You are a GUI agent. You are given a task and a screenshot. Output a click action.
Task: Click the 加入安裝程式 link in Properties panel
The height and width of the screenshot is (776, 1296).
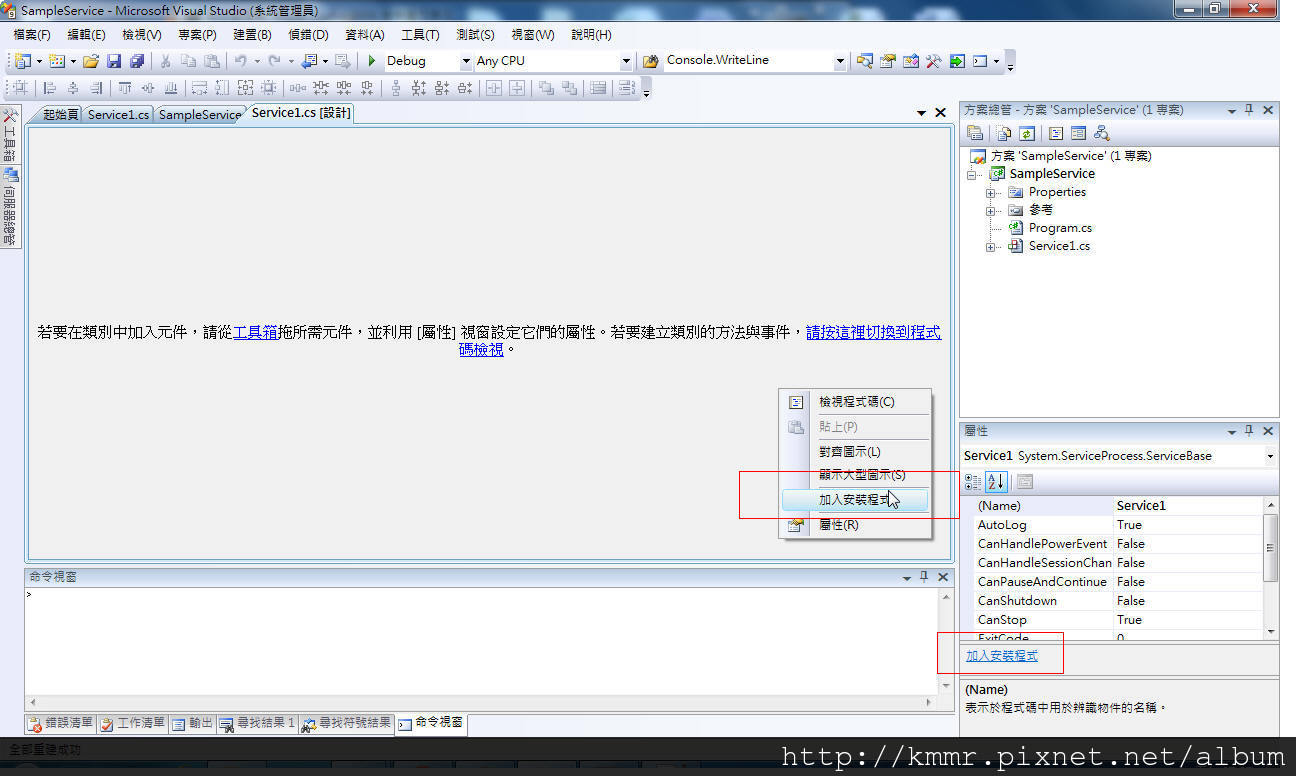point(1002,656)
